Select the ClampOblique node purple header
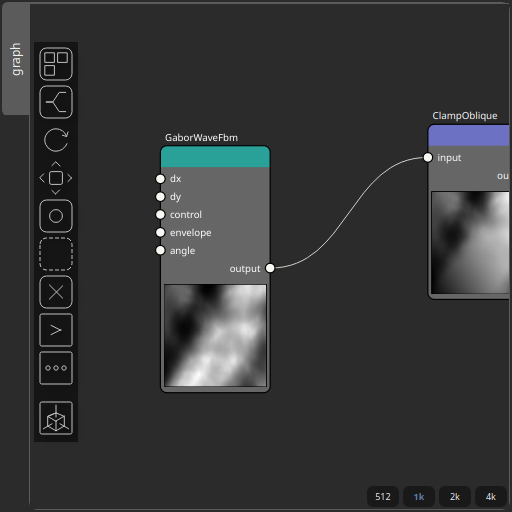Viewport: 512px width, 512px height. click(469, 136)
